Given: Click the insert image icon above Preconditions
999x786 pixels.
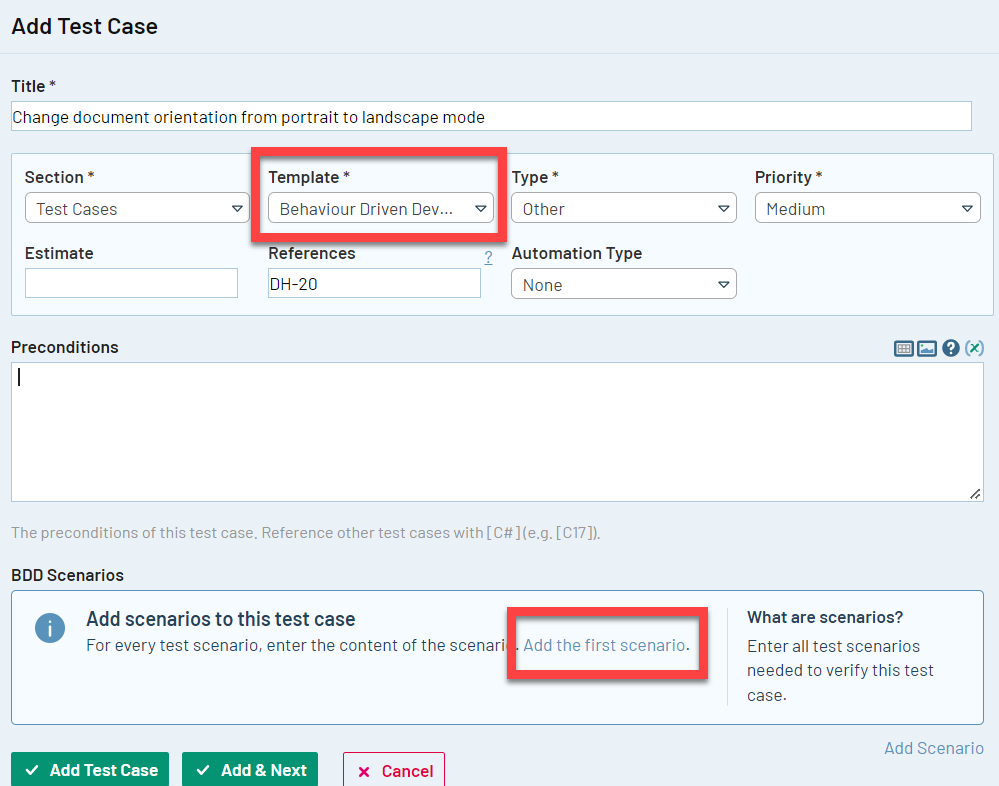Looking at the screenshot, I should pos(927,348).
